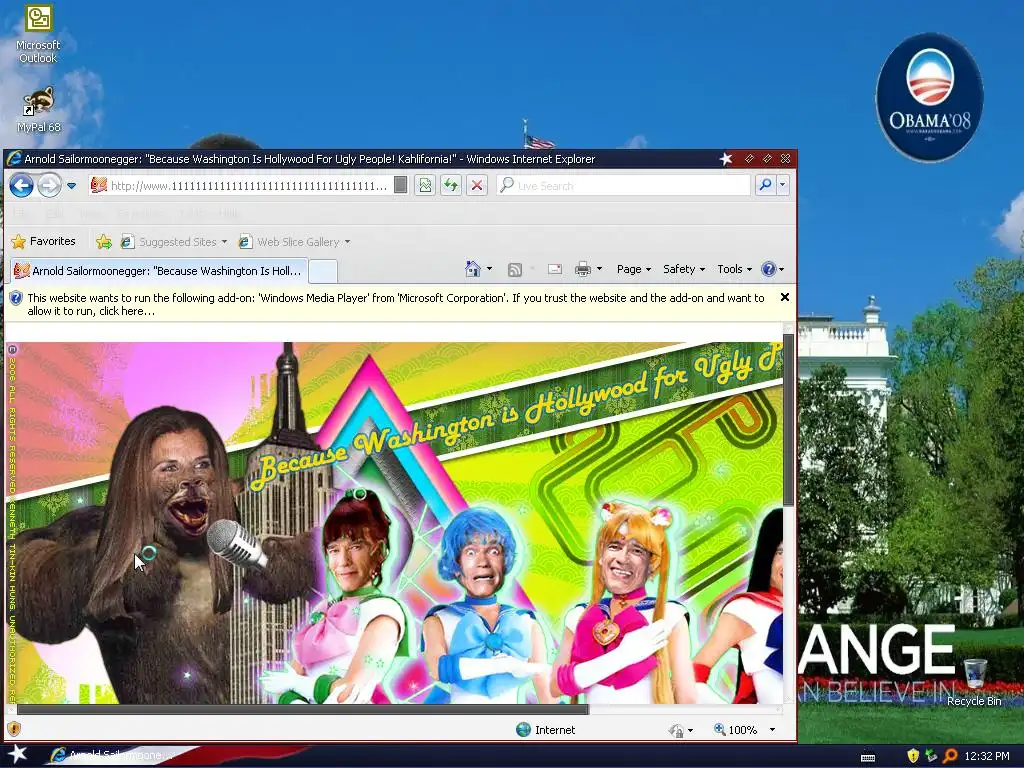Click the Print icon

pyautogui.click(x=583, y=269)
